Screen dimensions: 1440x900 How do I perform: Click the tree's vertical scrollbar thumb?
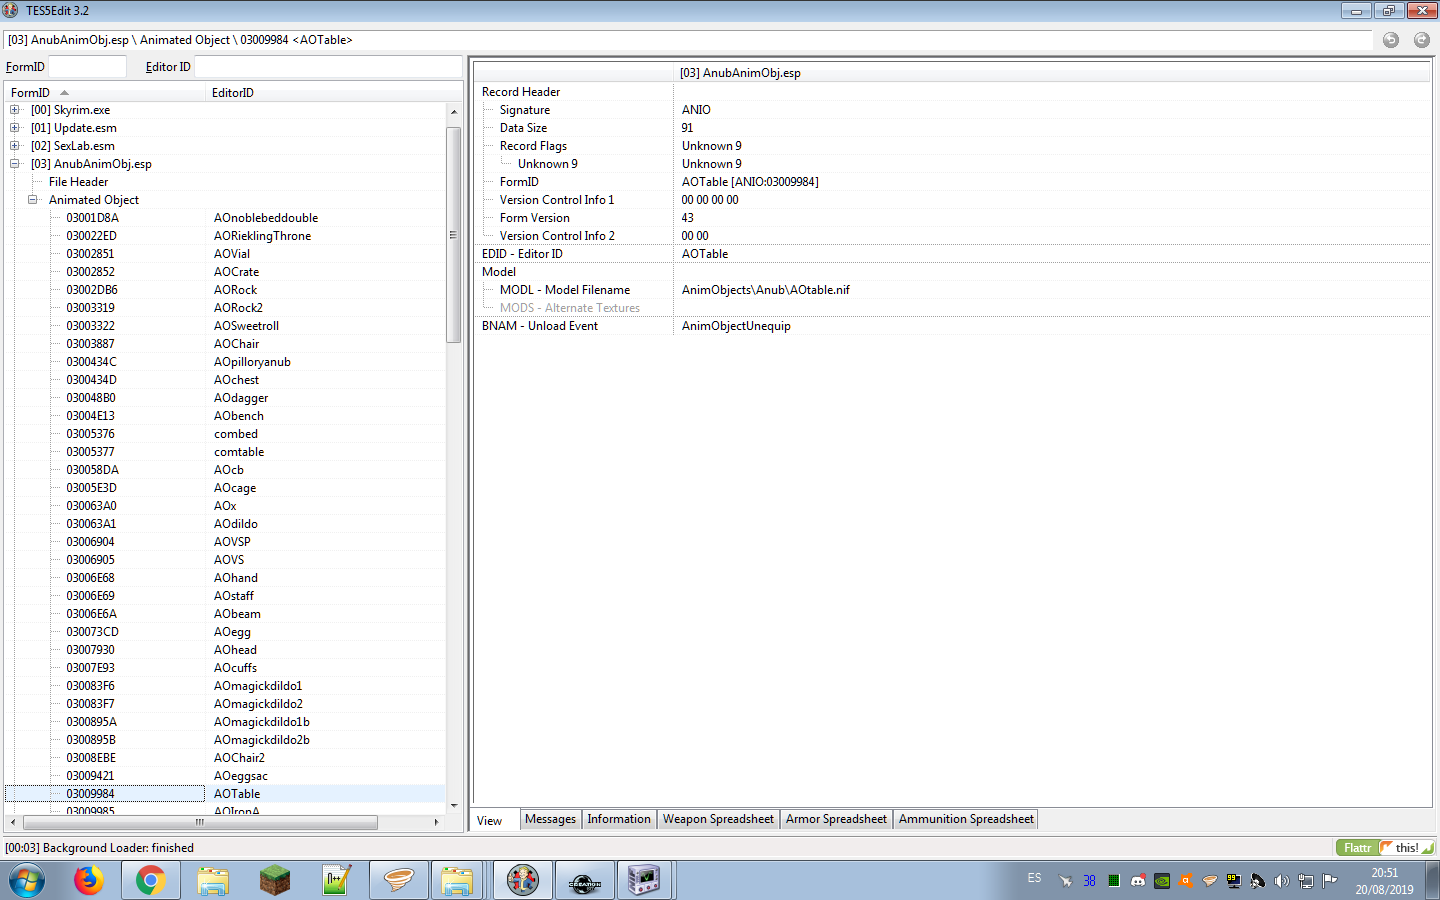454,235
